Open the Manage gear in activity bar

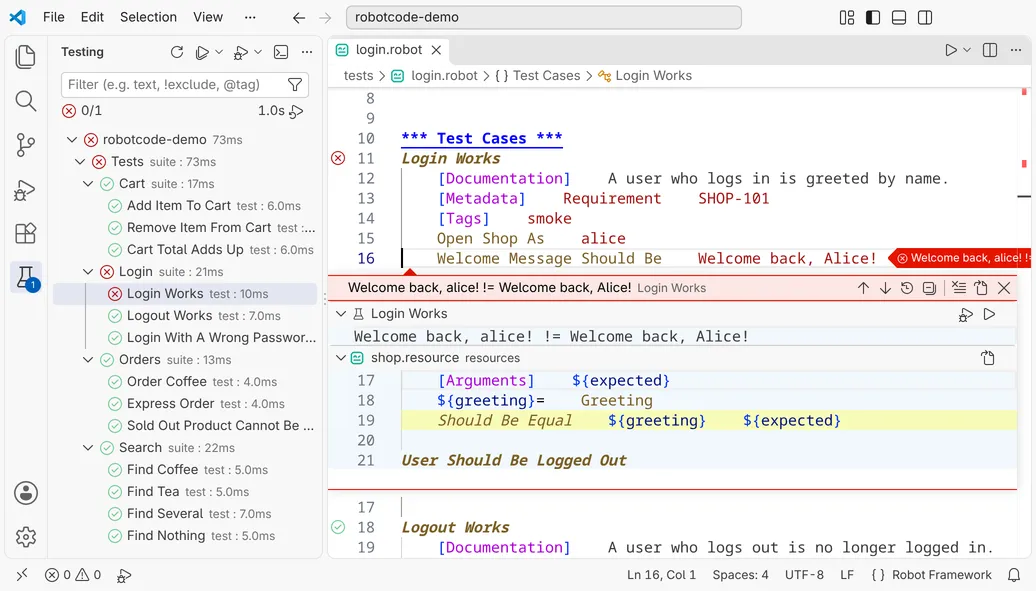(26, 537)
